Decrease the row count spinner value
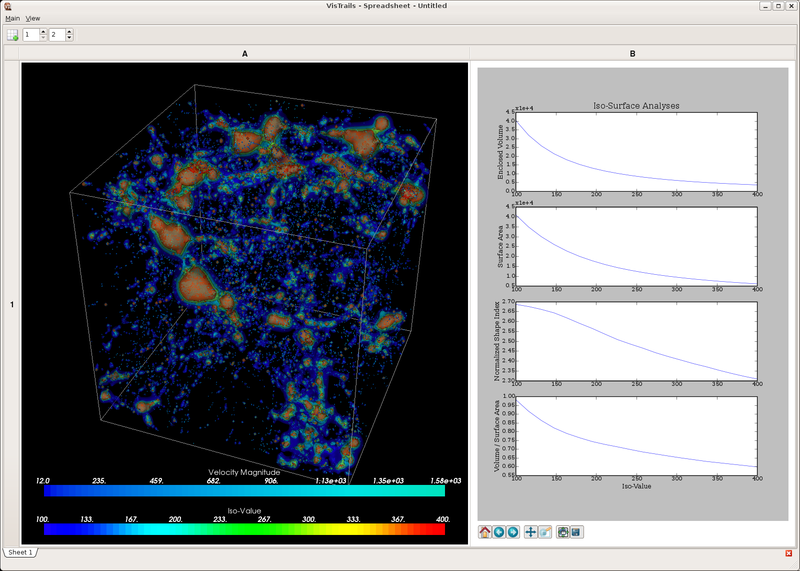The height and width of the screenshot is (571, 800). [42, 38]
